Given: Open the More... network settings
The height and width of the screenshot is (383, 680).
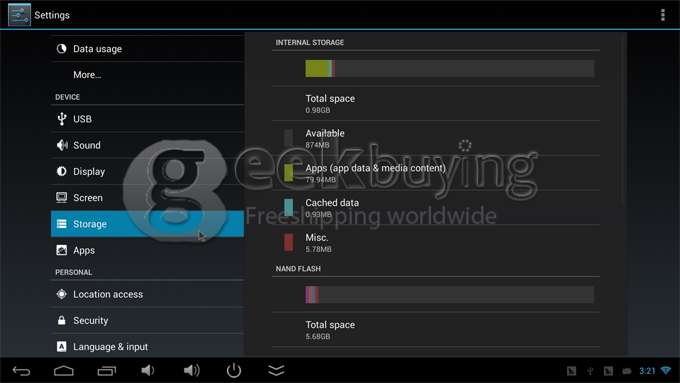Looking at the screenshot, I should [147, 75].
